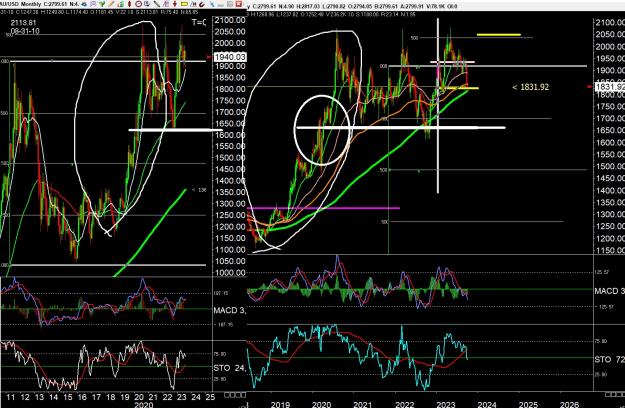Click the small squares control at the left chart bottom-right

click(x=234, y=395)
